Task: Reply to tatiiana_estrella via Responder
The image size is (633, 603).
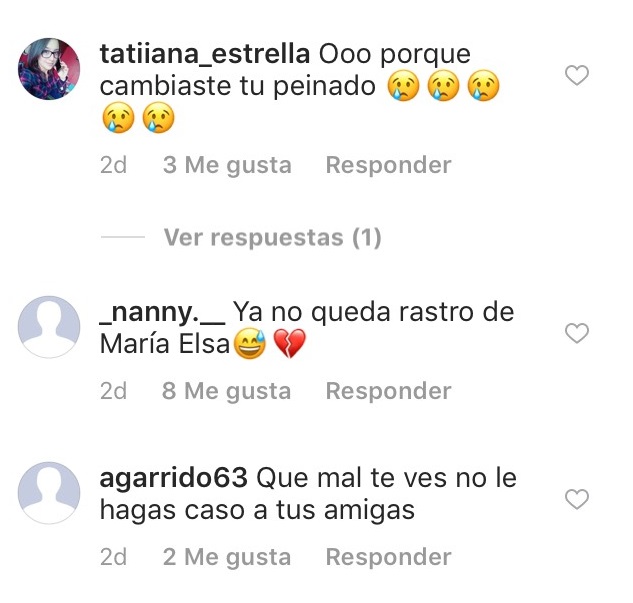Action: 388,165
